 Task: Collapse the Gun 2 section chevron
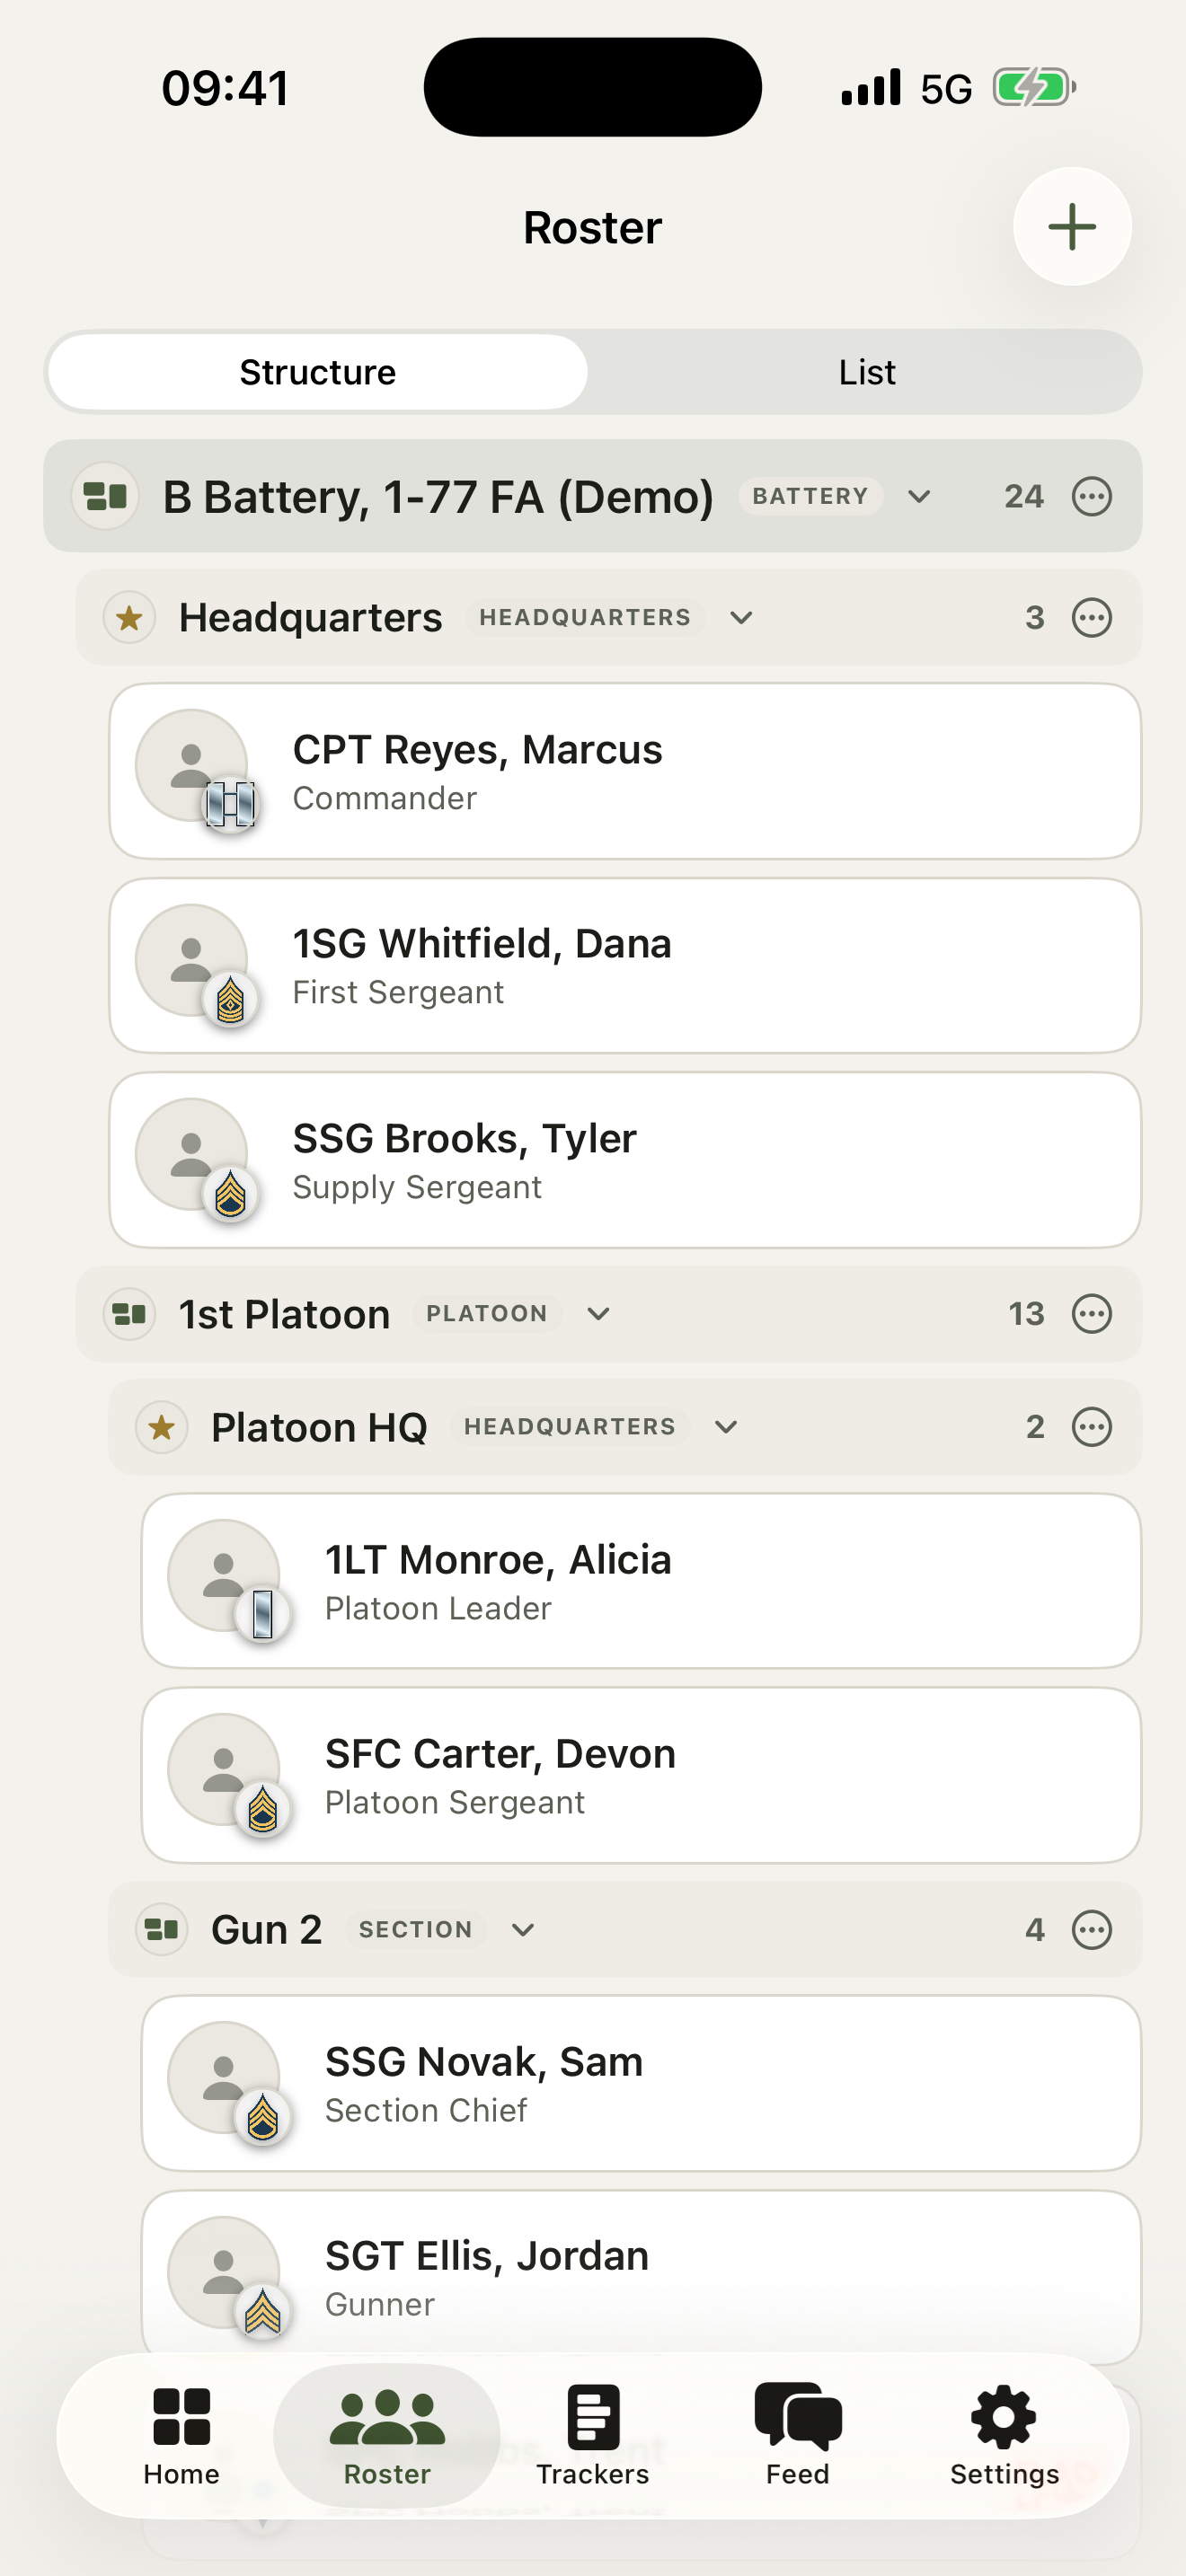click(522, 1929)
